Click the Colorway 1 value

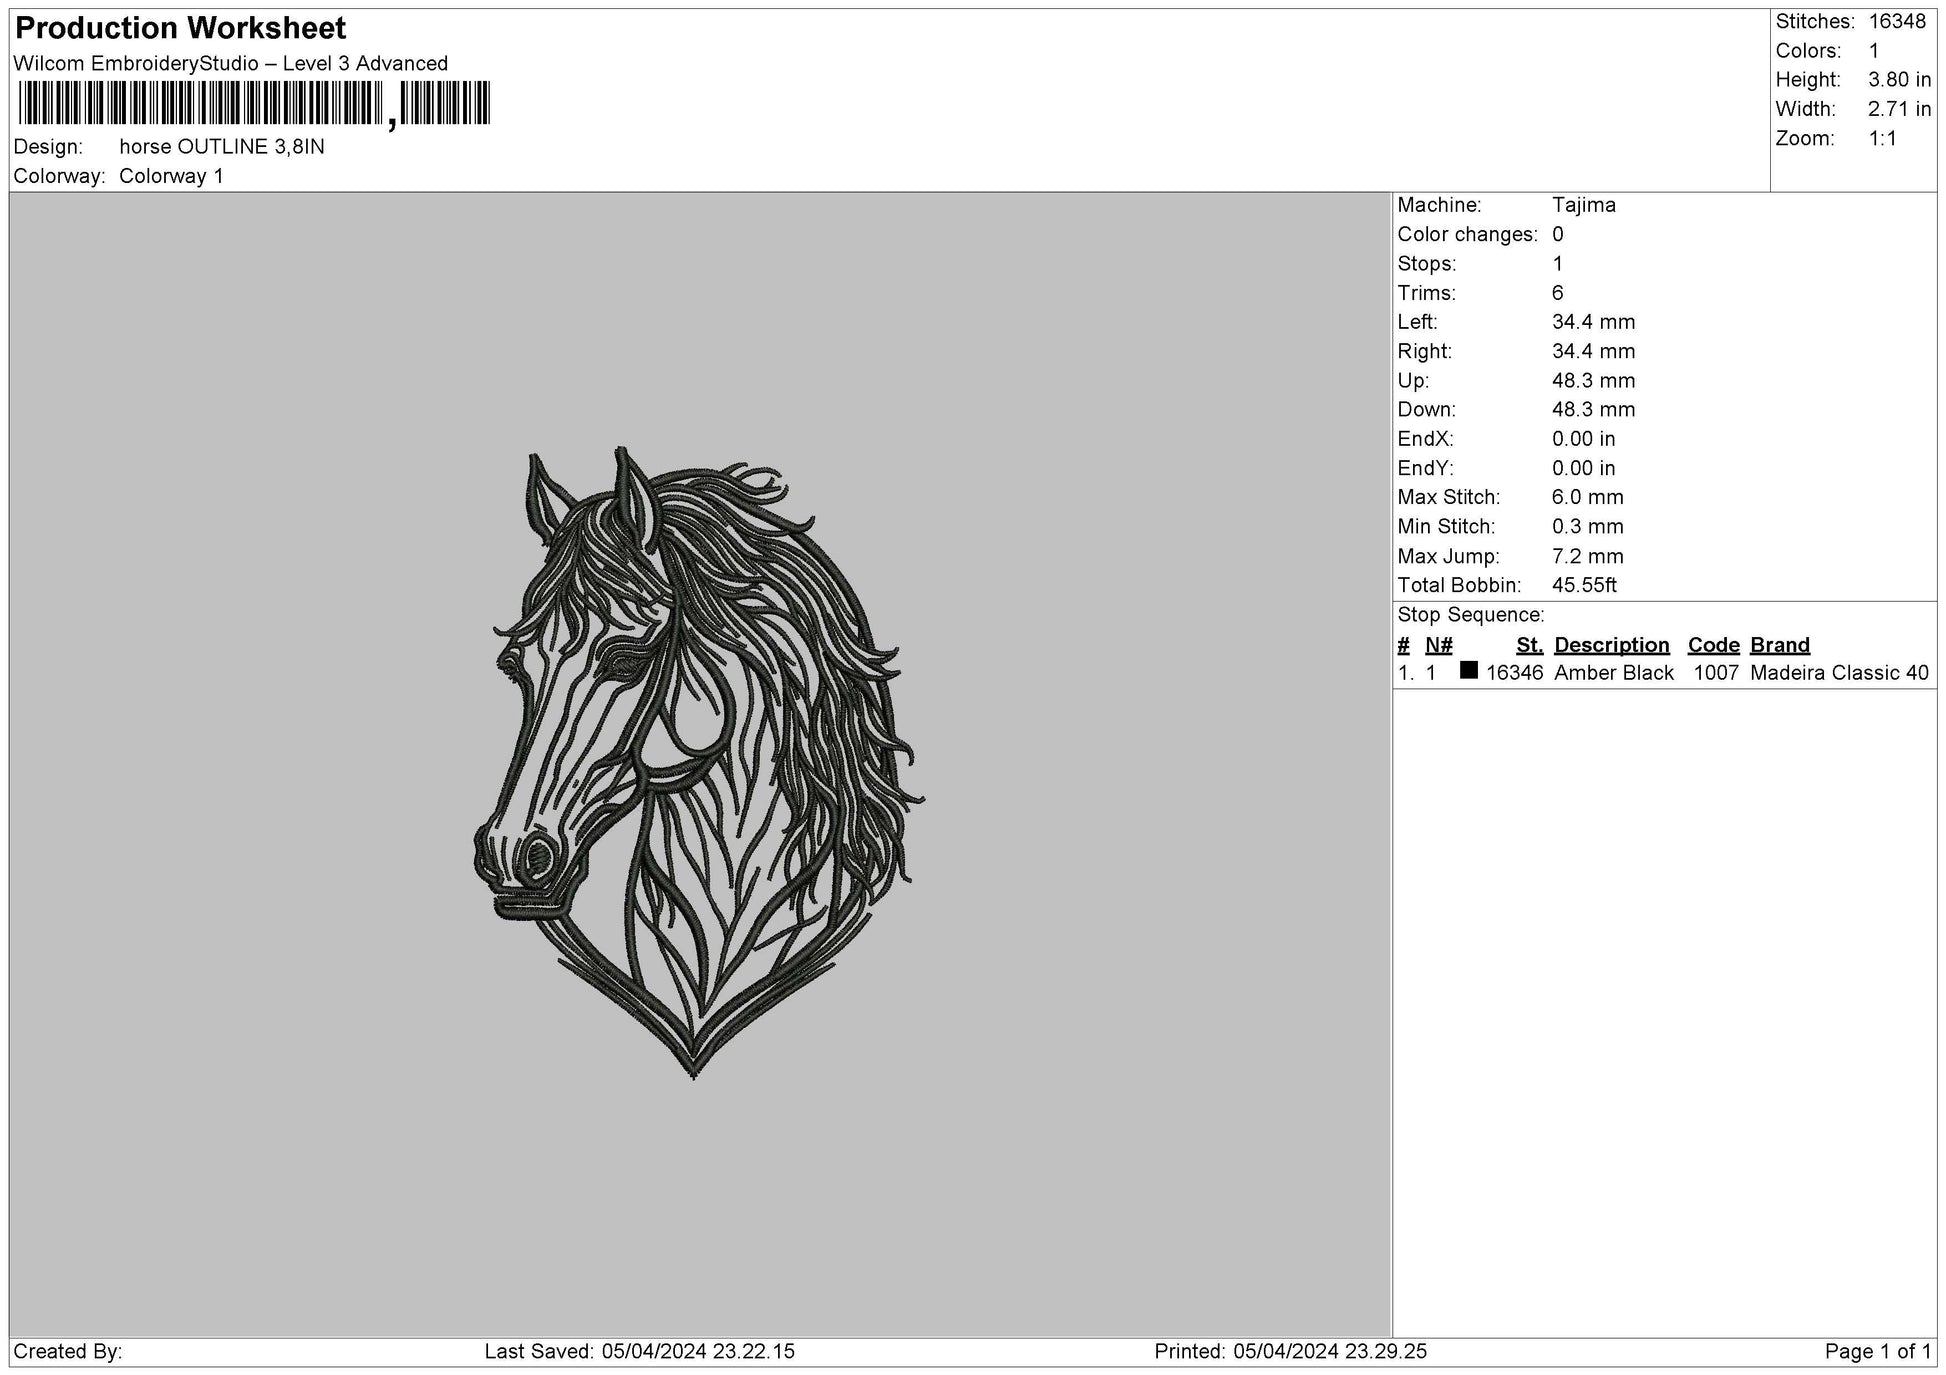(x=171, y=176)
